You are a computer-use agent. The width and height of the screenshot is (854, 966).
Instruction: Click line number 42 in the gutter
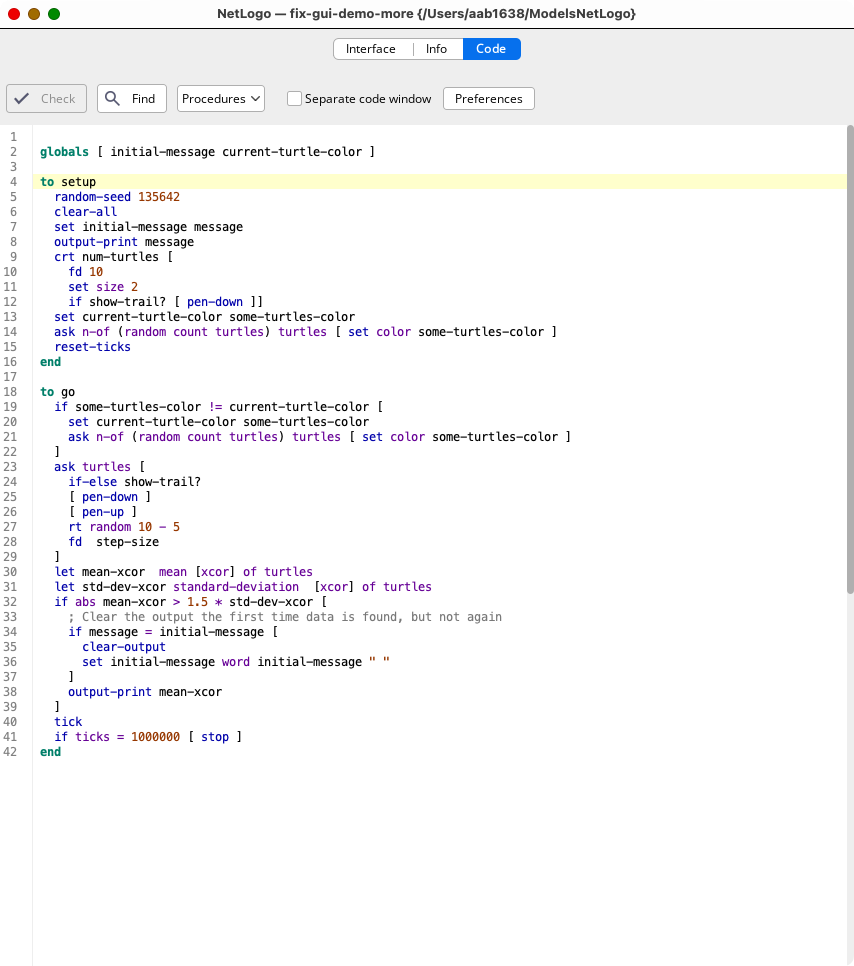(12, 752)
